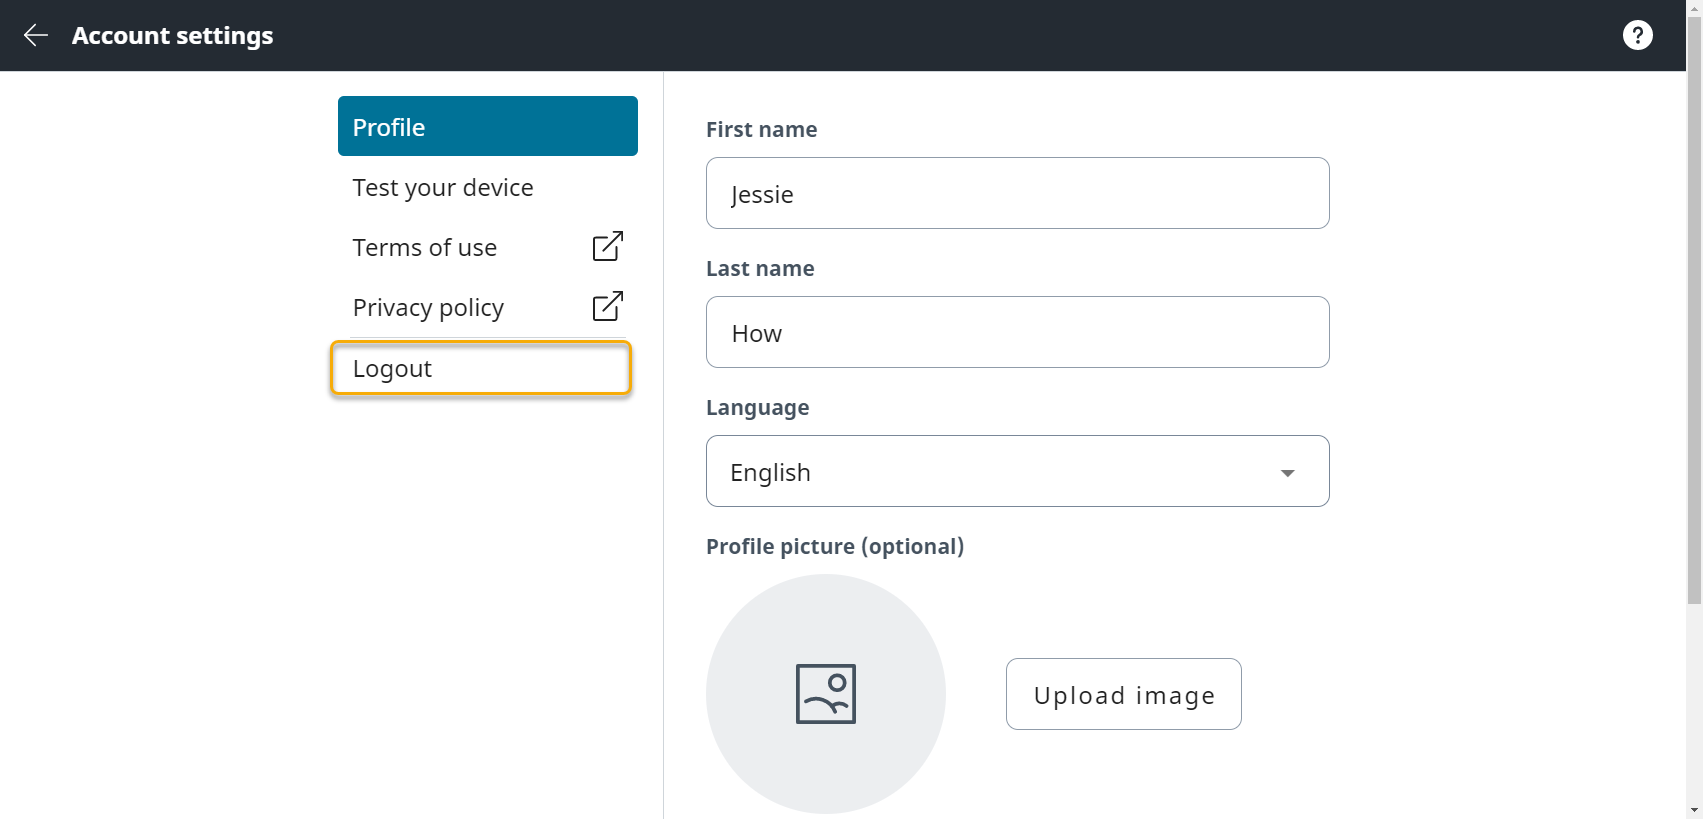Click the Language label
This screenshot has width=1703, height=819.
click(x=757, y=407)
